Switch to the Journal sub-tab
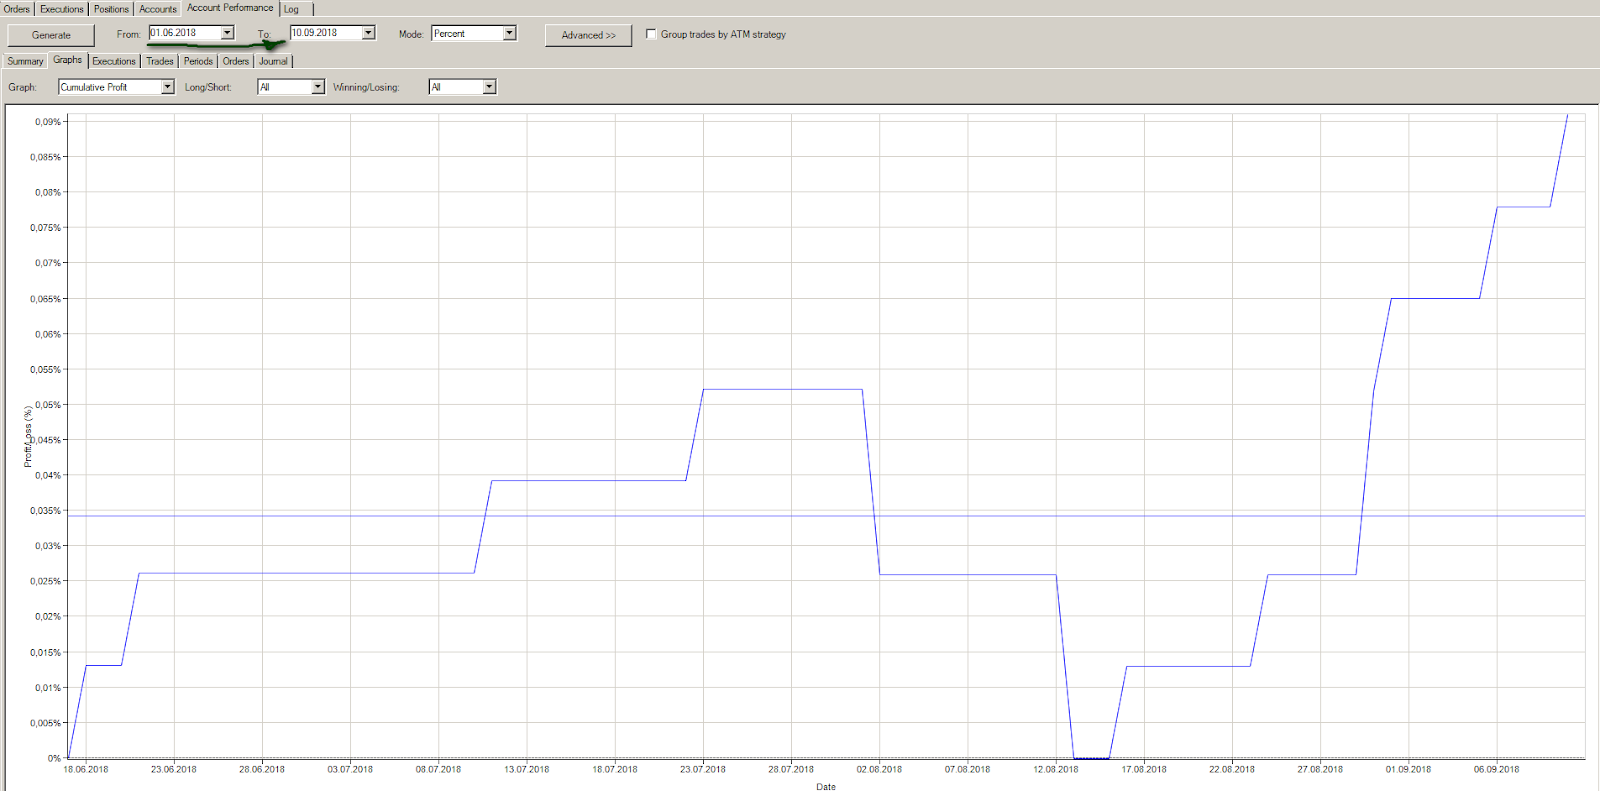Screen dimensions: 1600x791 (273, 61)
